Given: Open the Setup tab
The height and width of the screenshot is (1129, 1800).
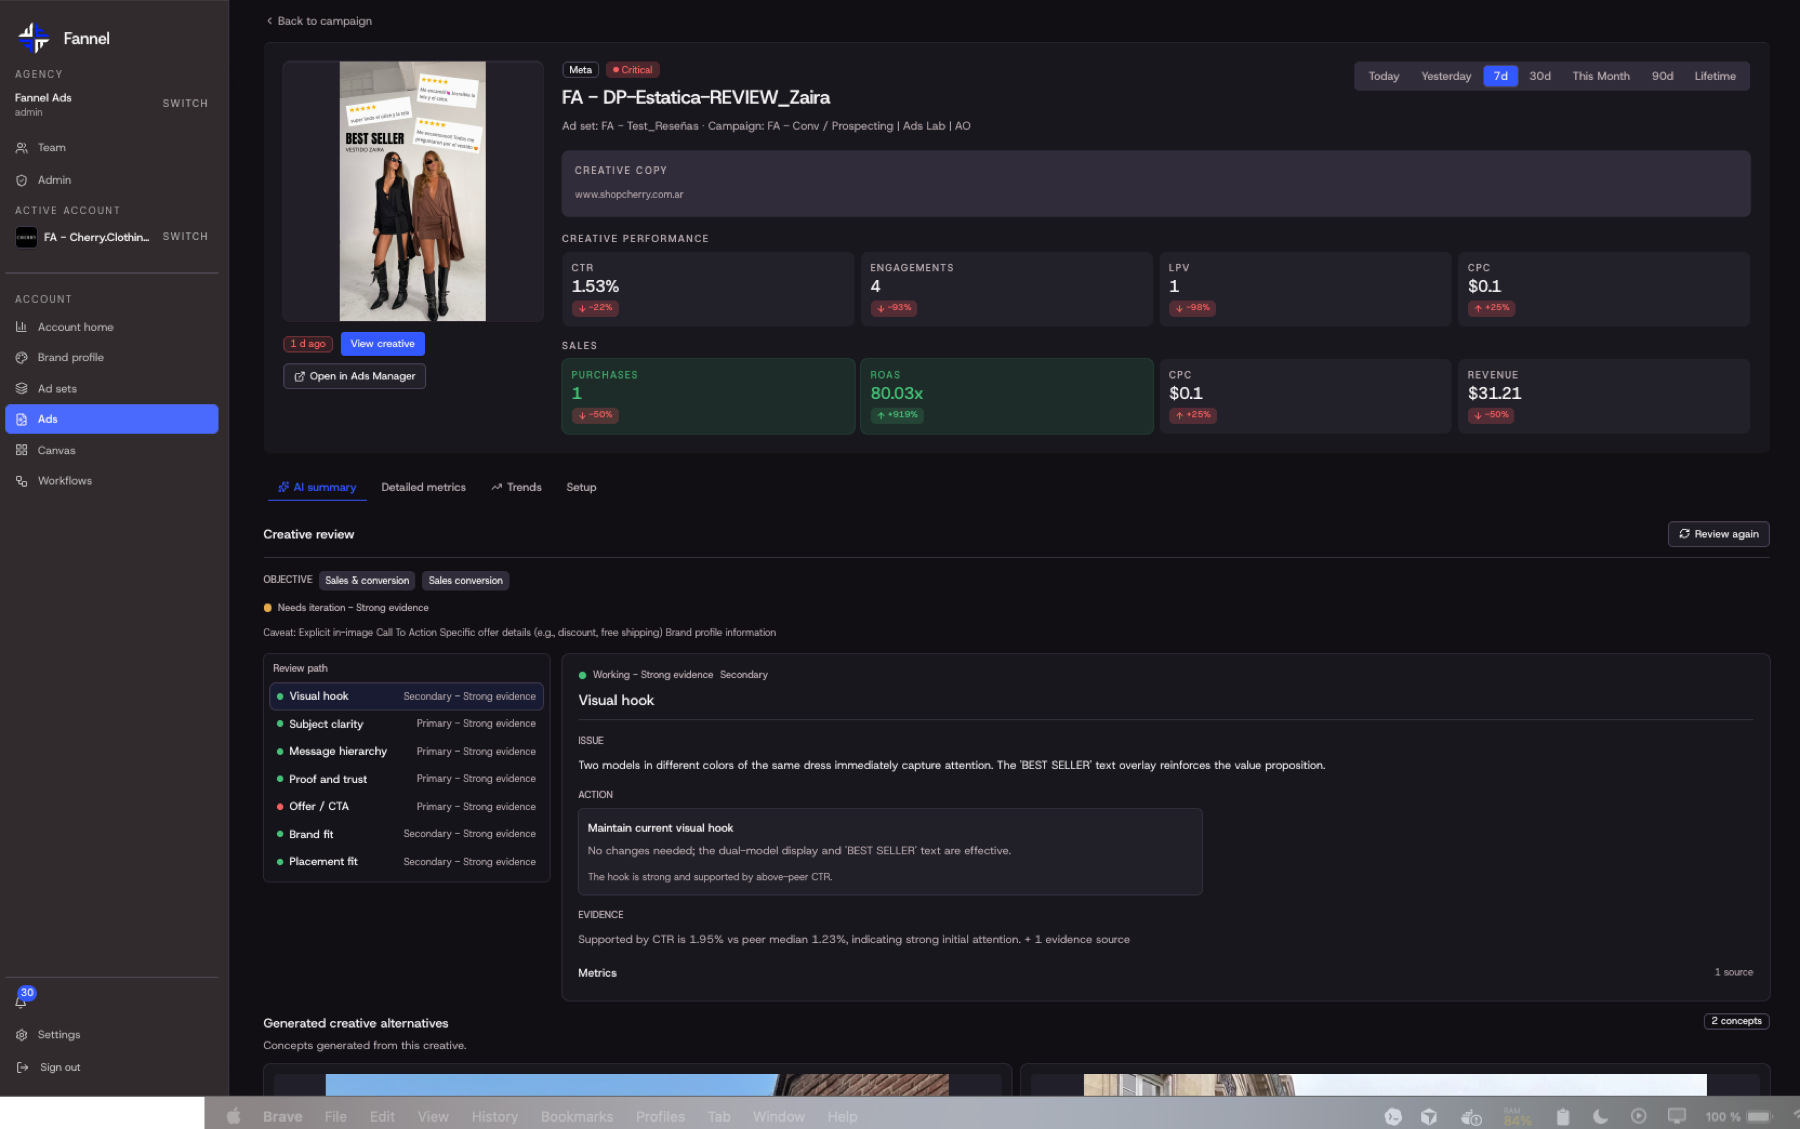Looking at the screenshot, I should [581, 487].
